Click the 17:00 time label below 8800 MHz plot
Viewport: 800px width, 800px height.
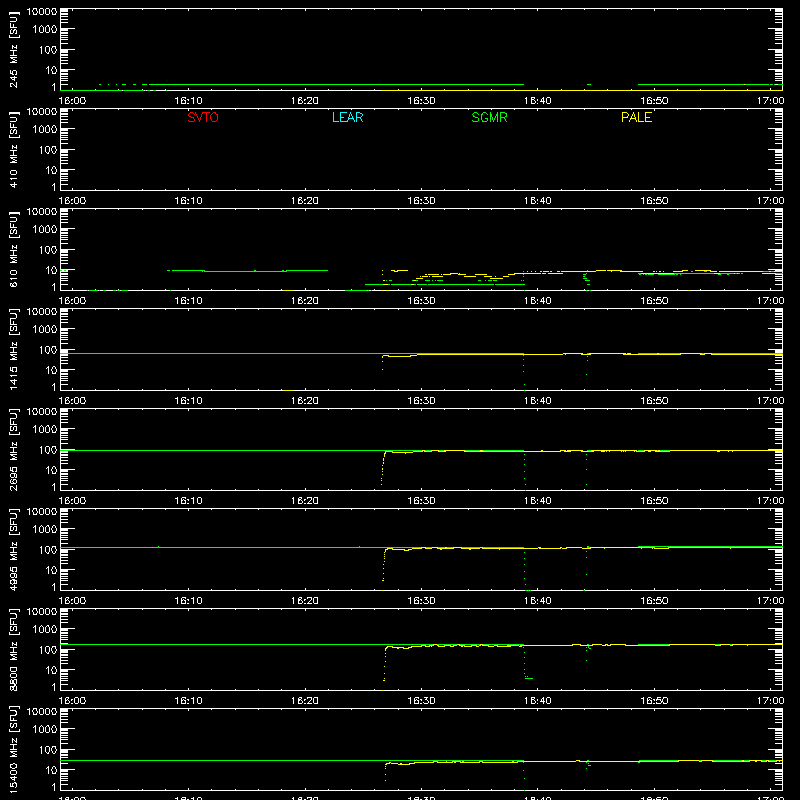(770, 701)
